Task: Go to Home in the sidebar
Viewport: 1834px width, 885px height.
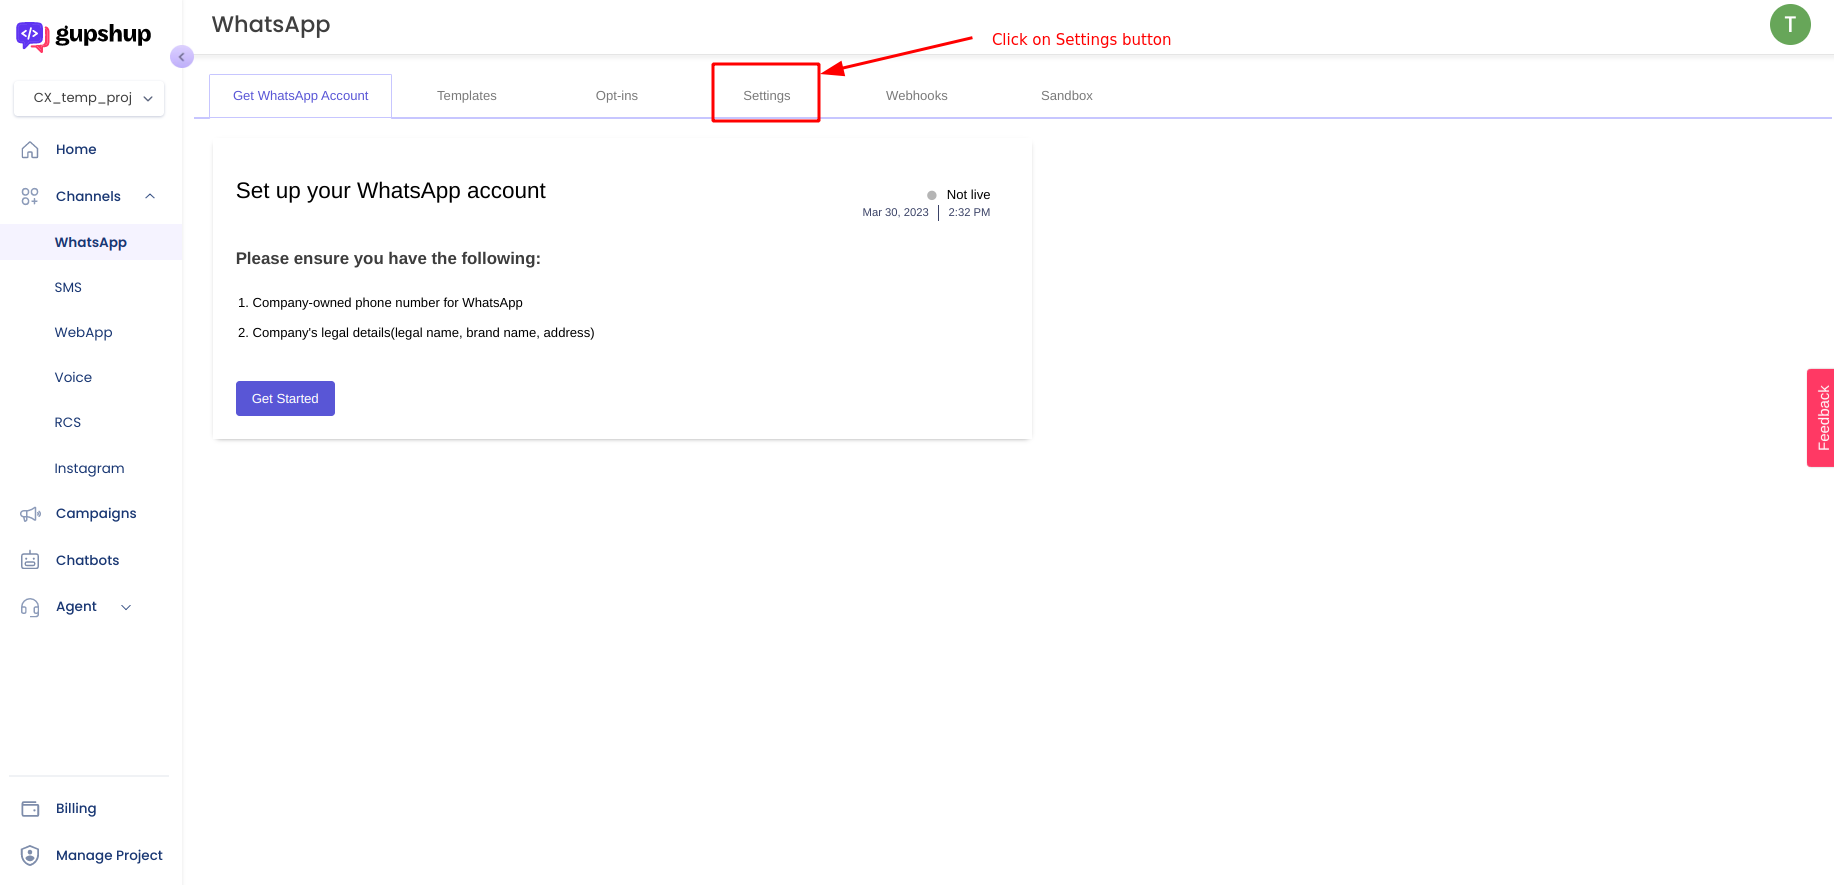Action: [x=76, y=150]
